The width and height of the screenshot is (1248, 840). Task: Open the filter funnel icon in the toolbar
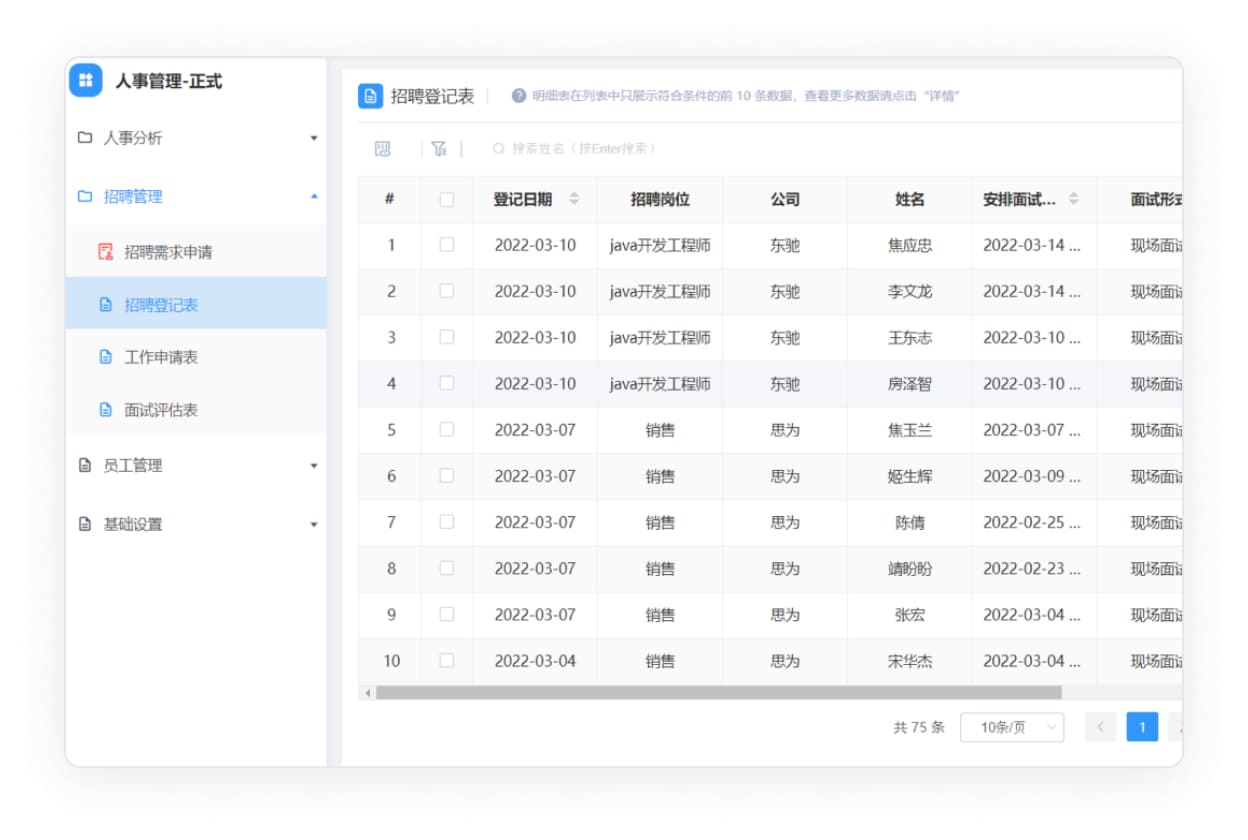click(x=439, y=149)
